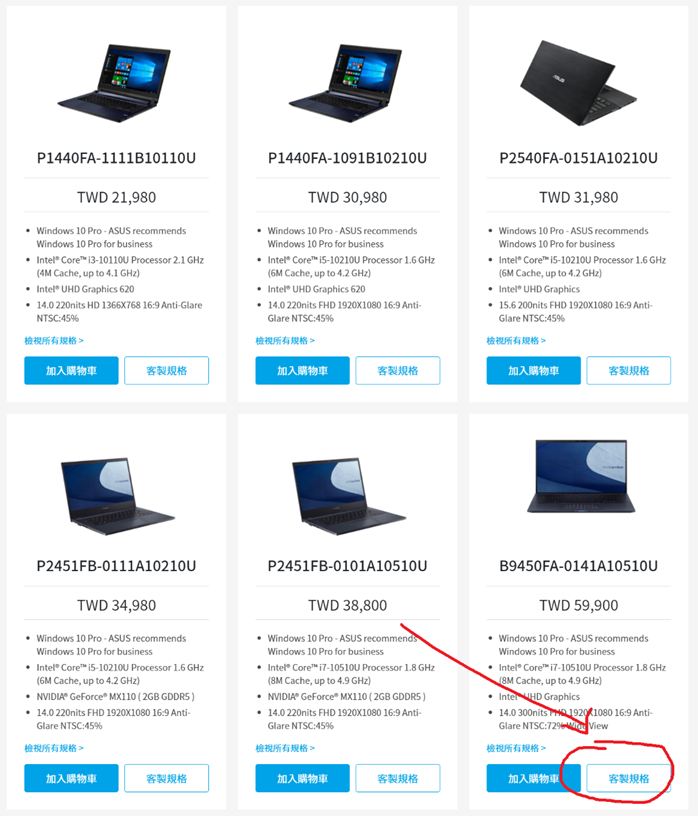Image resolution: width=698 pixels, height=816 pixels.
Task: Click 客製規格 for P2451FB-0111A10210U
Action: [167, 778]
